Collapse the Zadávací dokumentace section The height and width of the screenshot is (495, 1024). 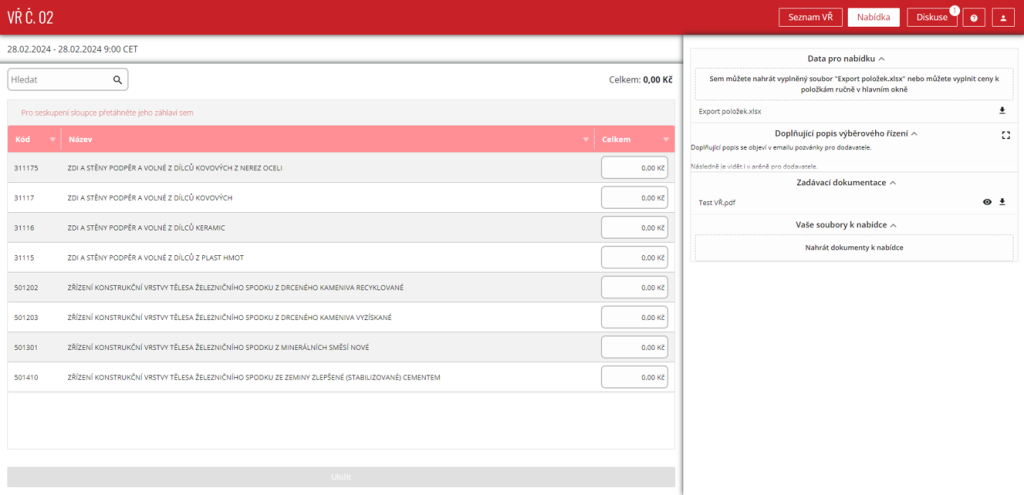(x=893, y=183)
